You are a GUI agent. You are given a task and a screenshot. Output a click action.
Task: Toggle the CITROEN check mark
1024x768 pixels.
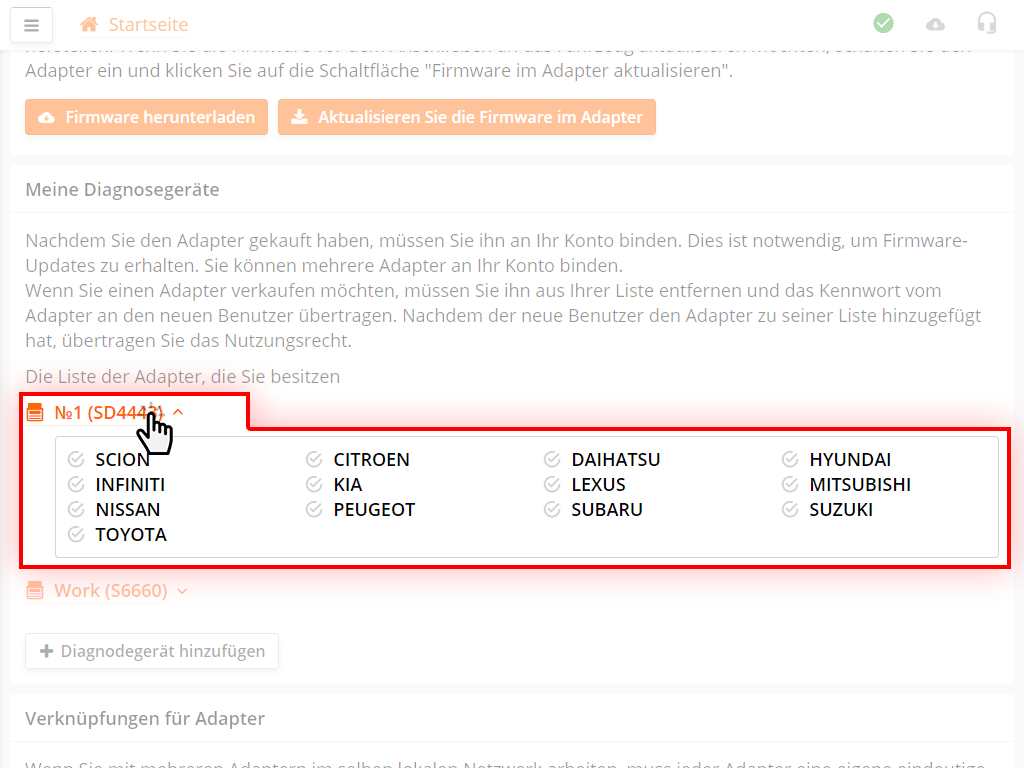click(x=314, y=460)
